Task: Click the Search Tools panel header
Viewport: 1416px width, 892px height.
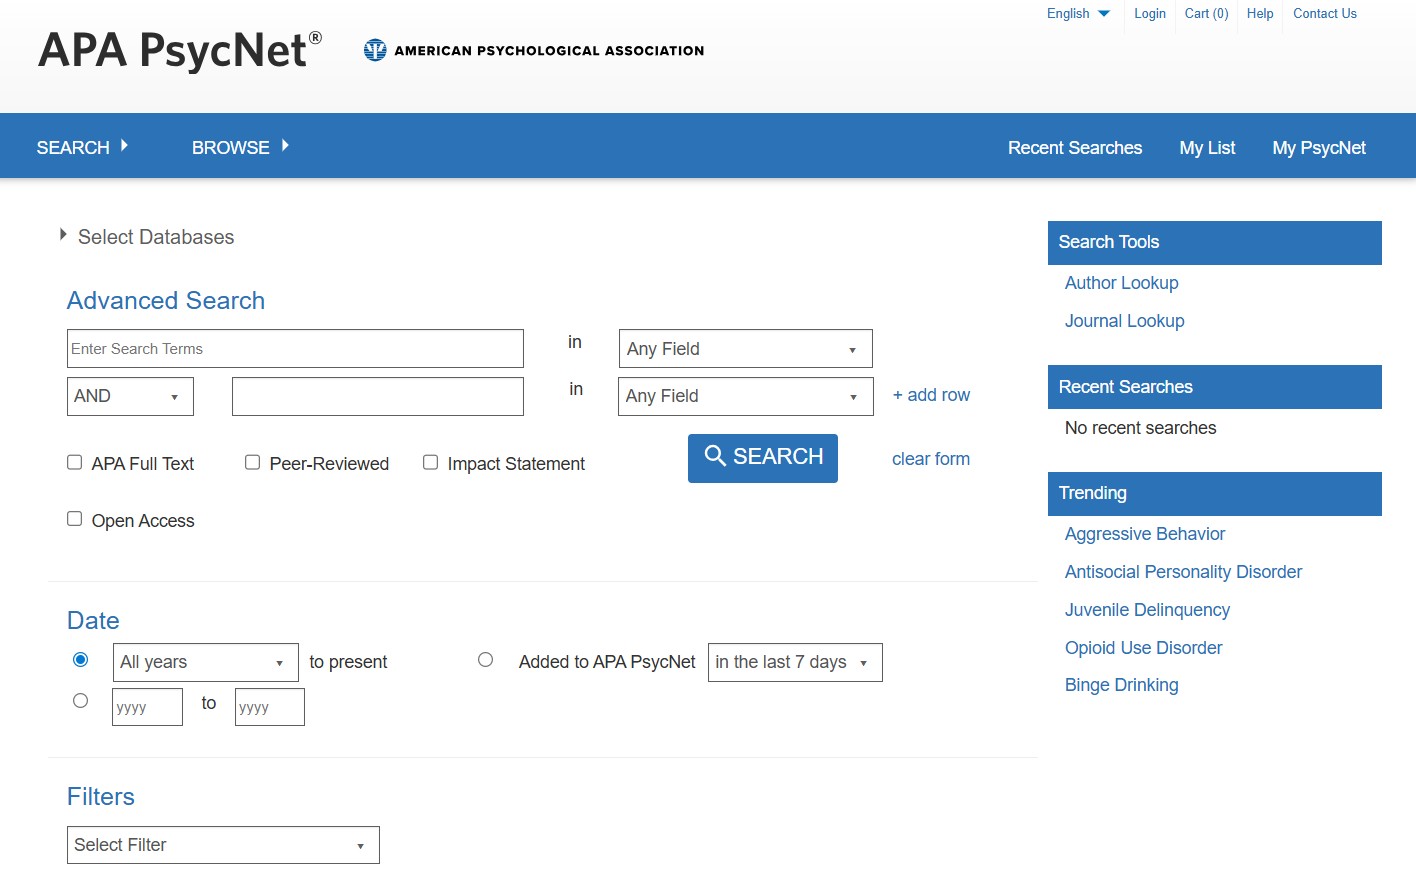Action: 1215,243
